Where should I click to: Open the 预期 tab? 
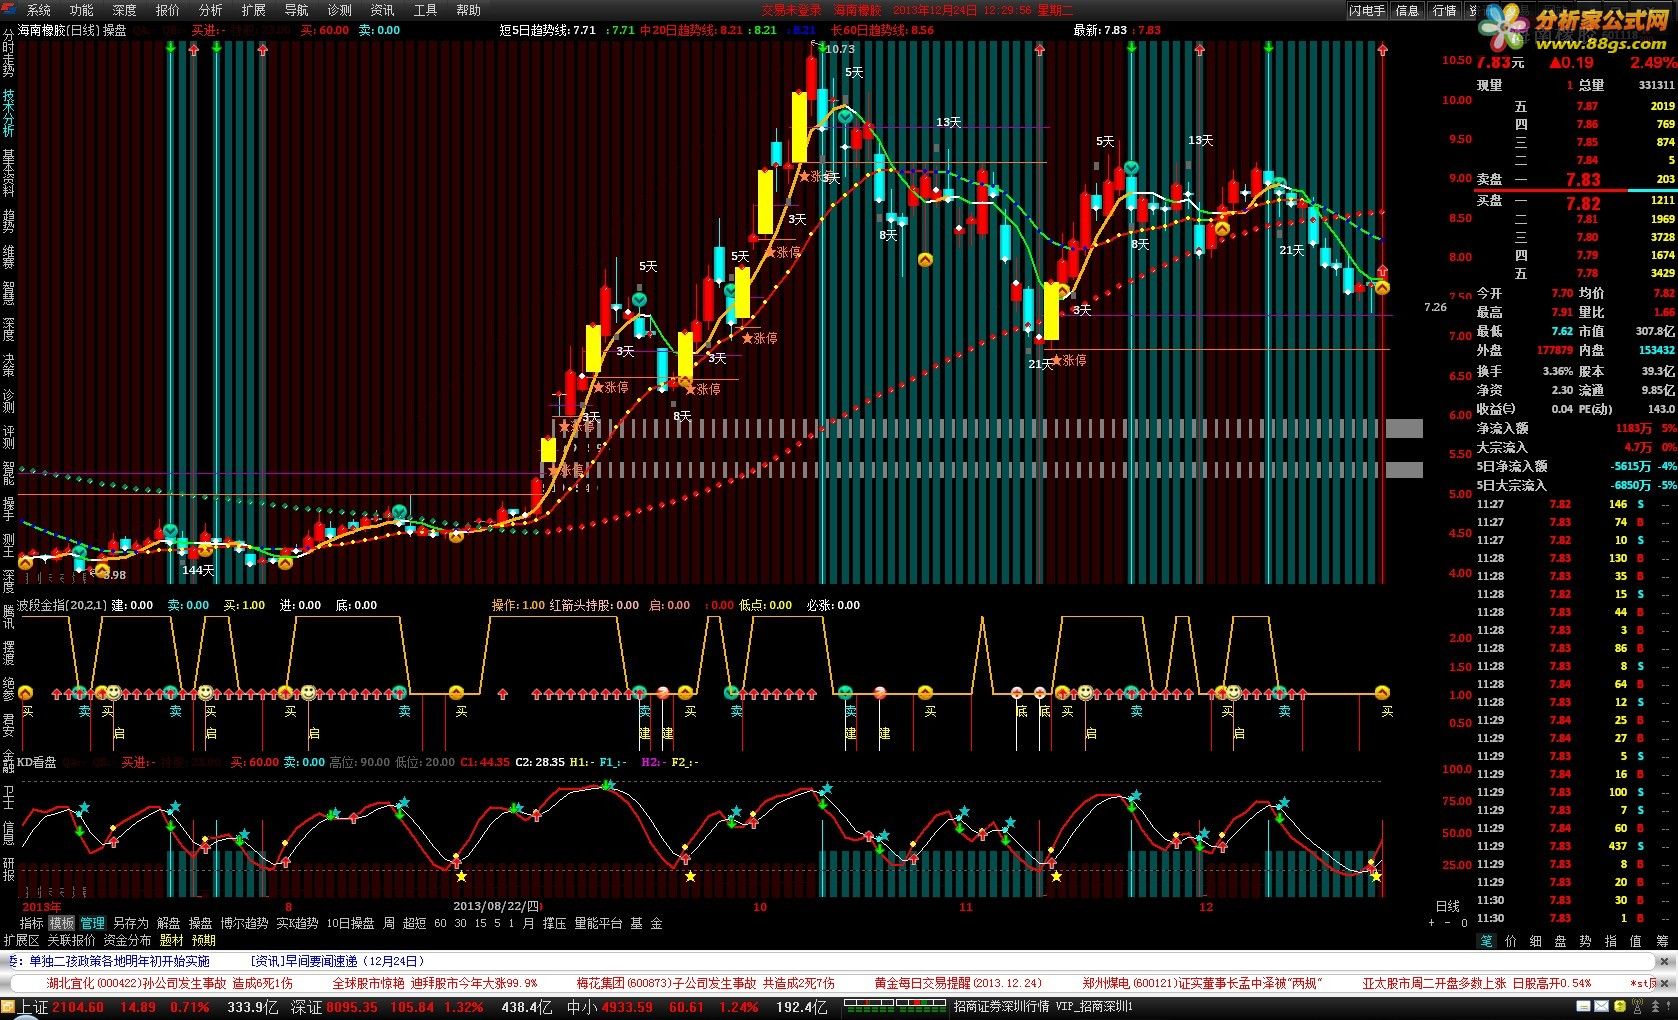204,940
